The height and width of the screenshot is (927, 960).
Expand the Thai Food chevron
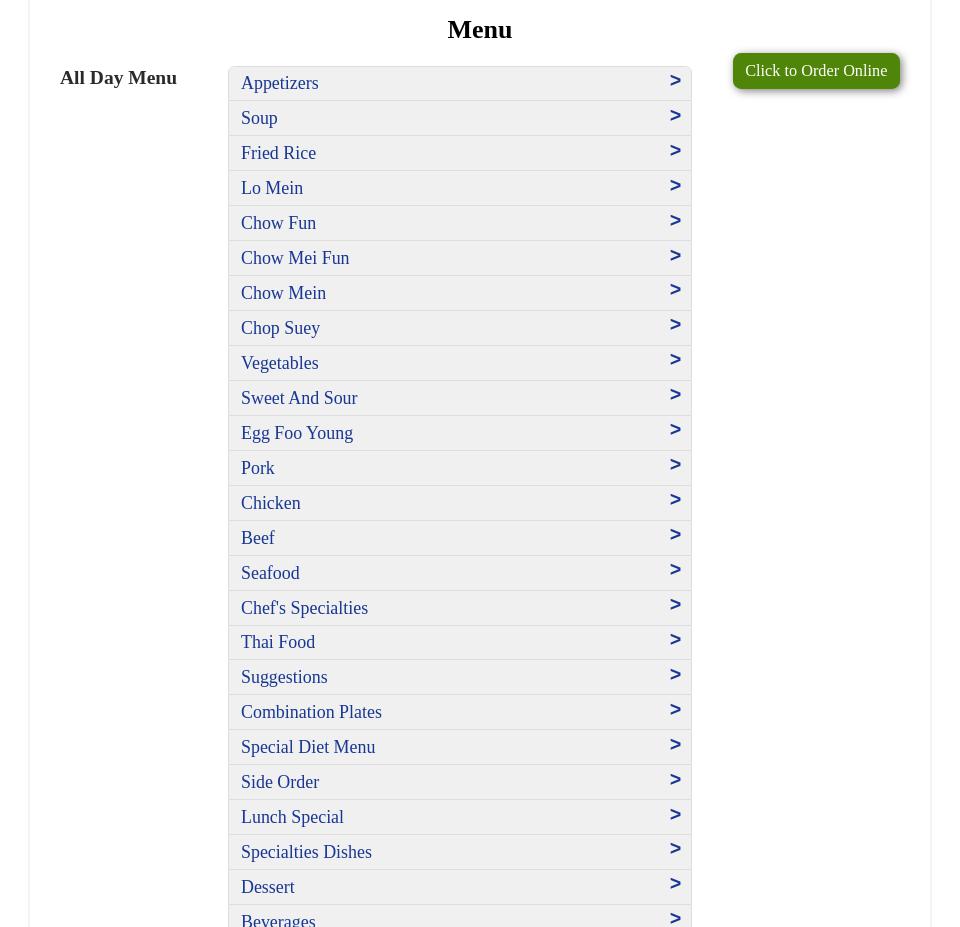click(675, 640)
